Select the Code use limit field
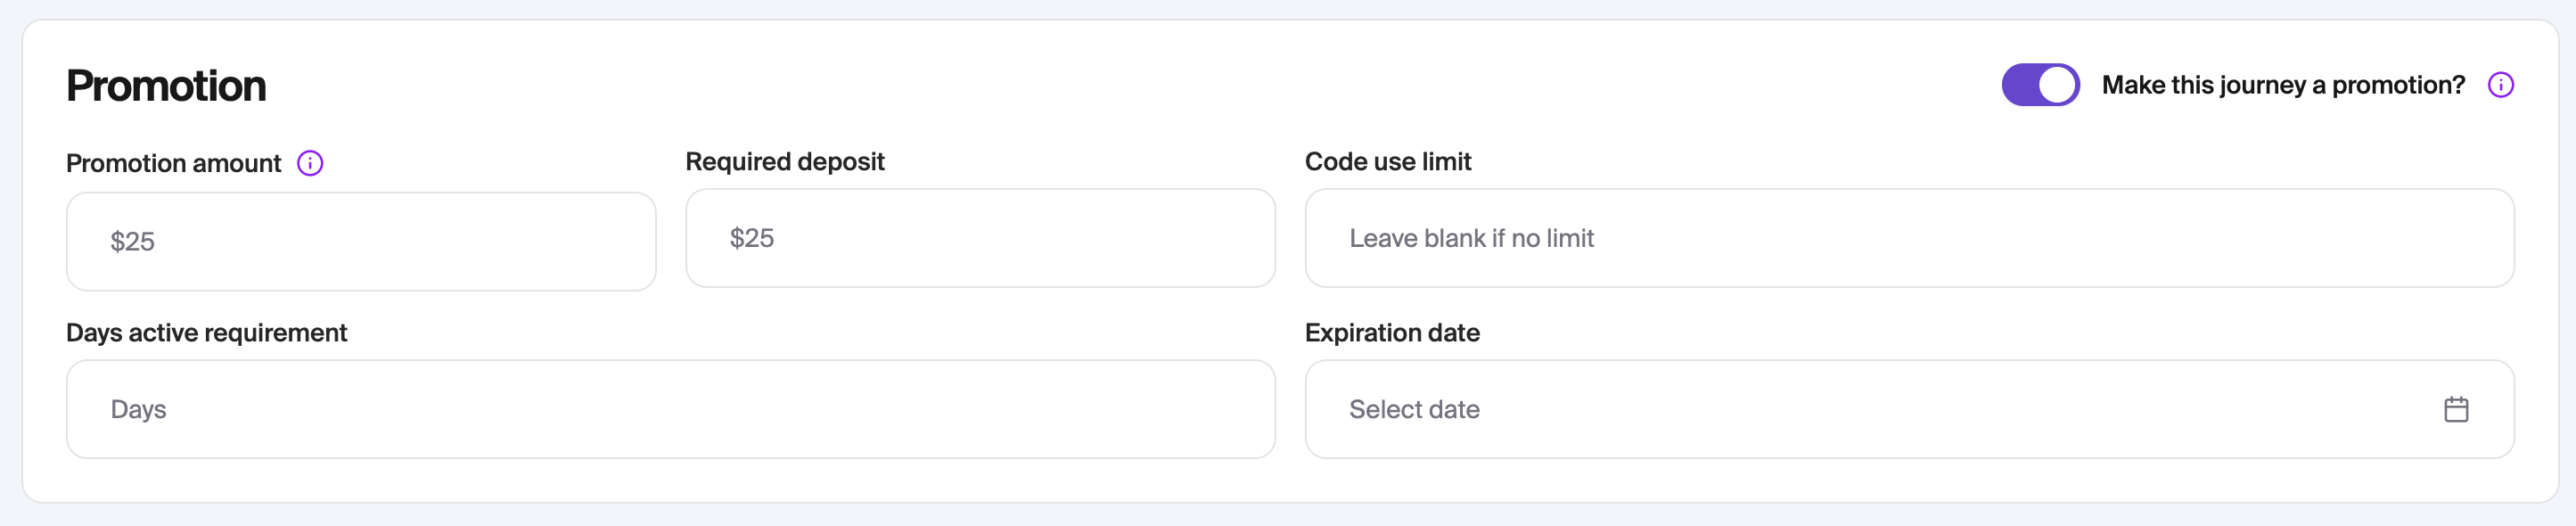Viewport: 2576px width, 526px height. [1909, 238]
